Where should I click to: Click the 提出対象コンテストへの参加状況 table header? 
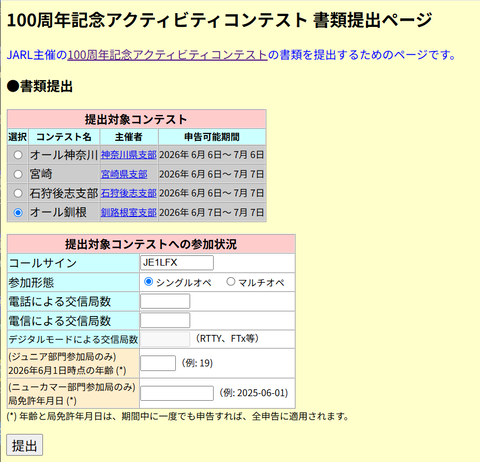pos(151,244)
